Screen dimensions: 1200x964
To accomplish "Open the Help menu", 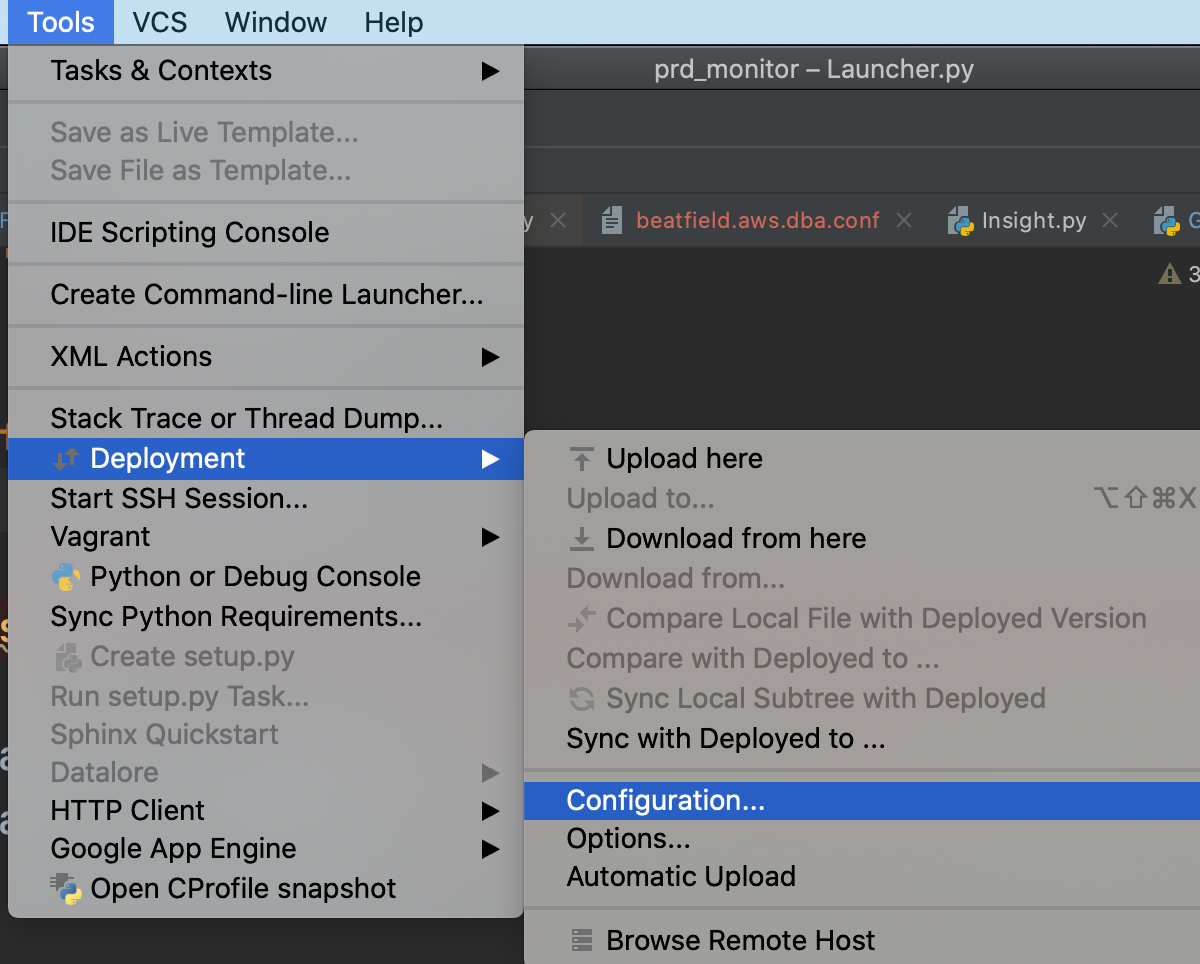I will 393,22.
